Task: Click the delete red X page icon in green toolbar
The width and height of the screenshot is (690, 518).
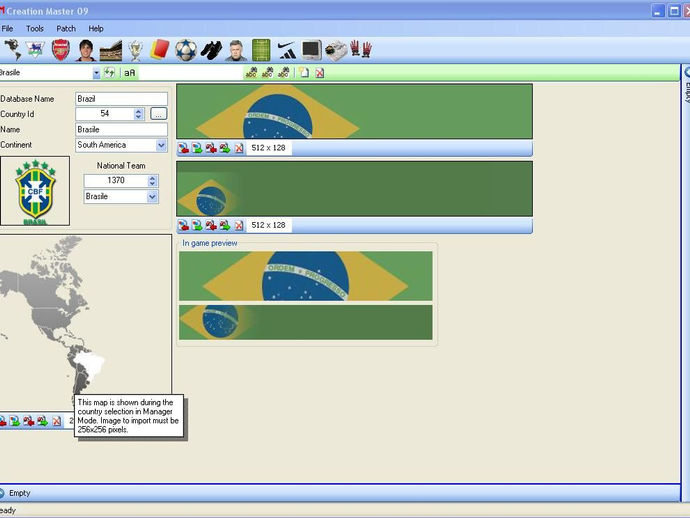Action: point(320,73)
